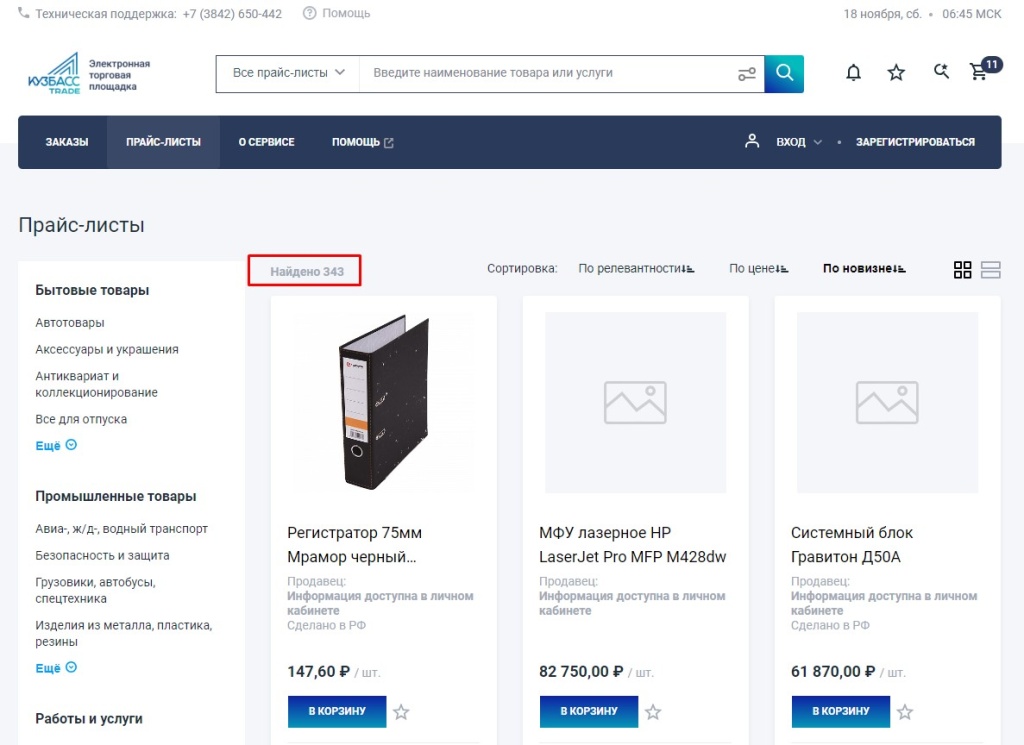
Task: Sort by По новизне
Action: point(864,268)
